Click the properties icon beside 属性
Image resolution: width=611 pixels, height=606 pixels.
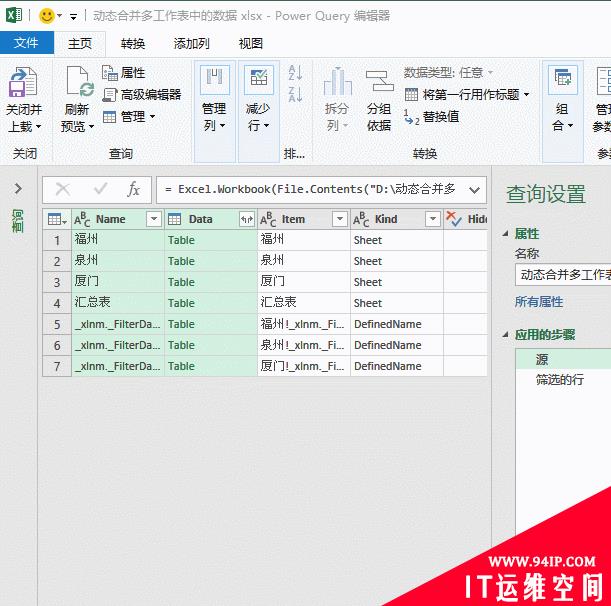pos(110,73)
